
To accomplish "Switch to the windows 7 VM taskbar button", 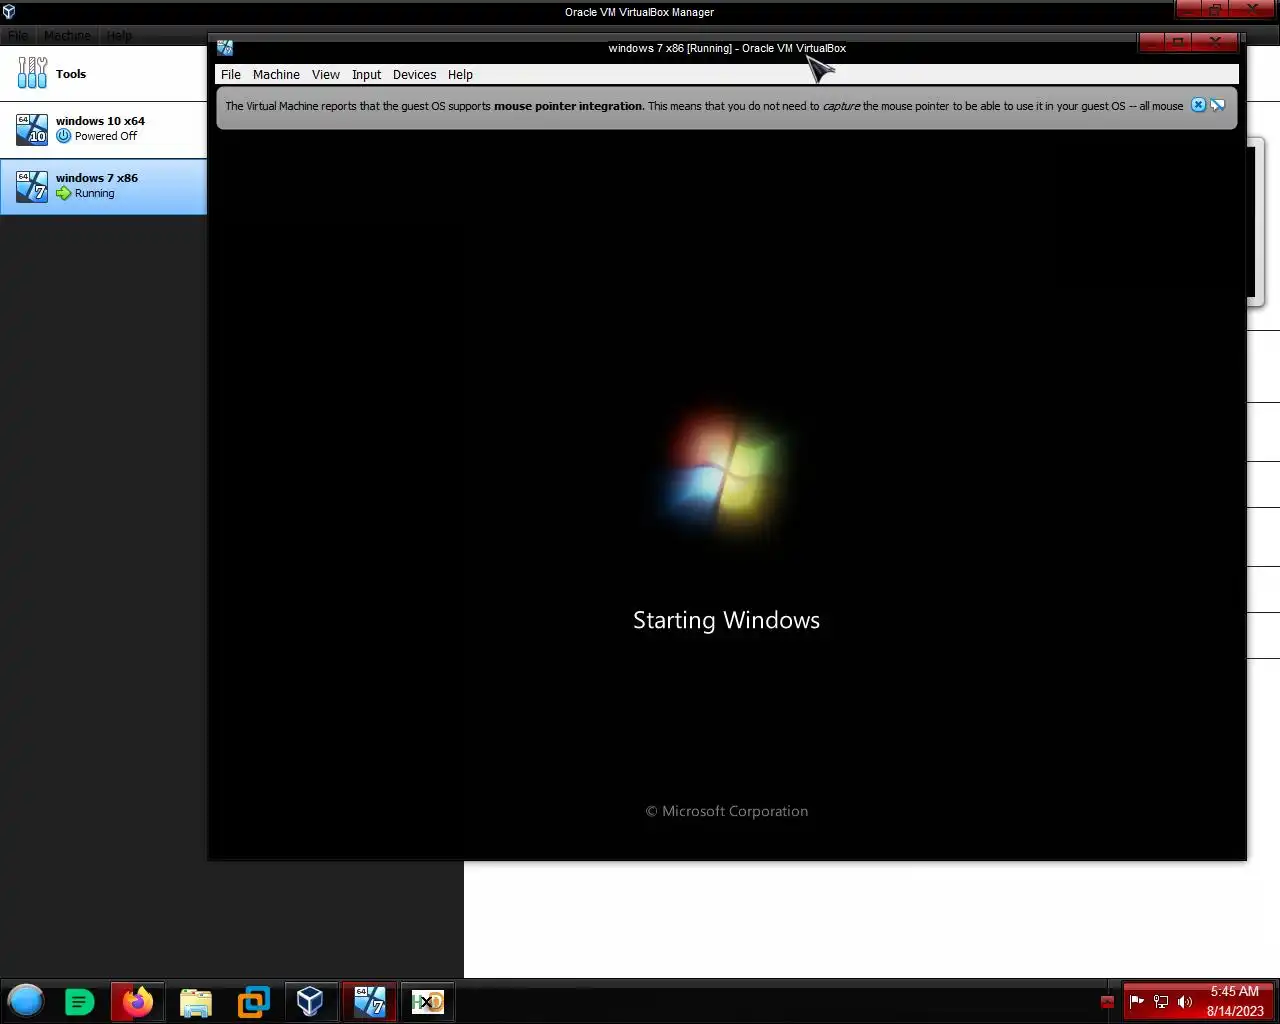I will 369,1001.
